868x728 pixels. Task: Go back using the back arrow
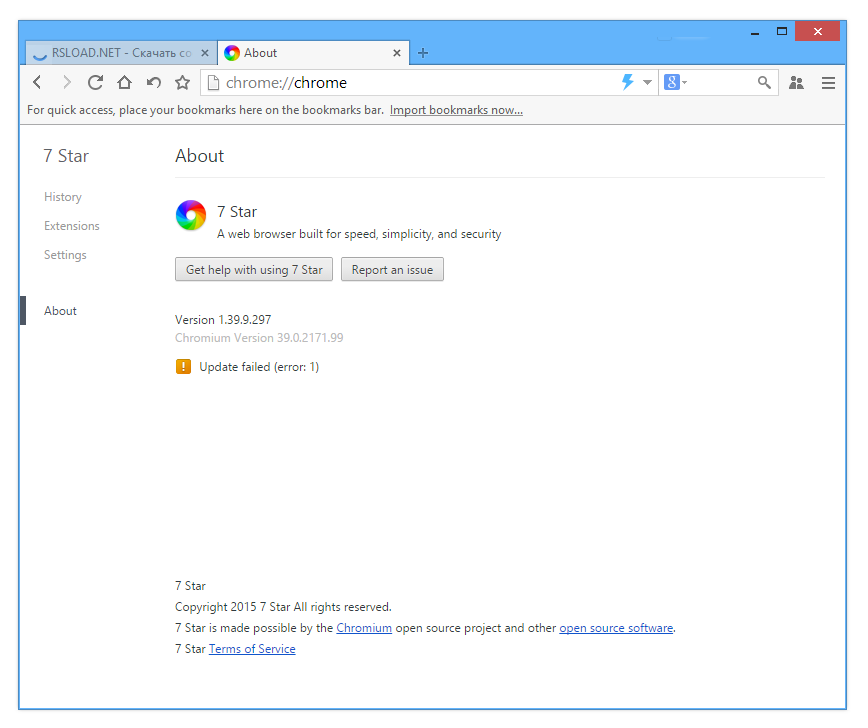pos(37,82)
